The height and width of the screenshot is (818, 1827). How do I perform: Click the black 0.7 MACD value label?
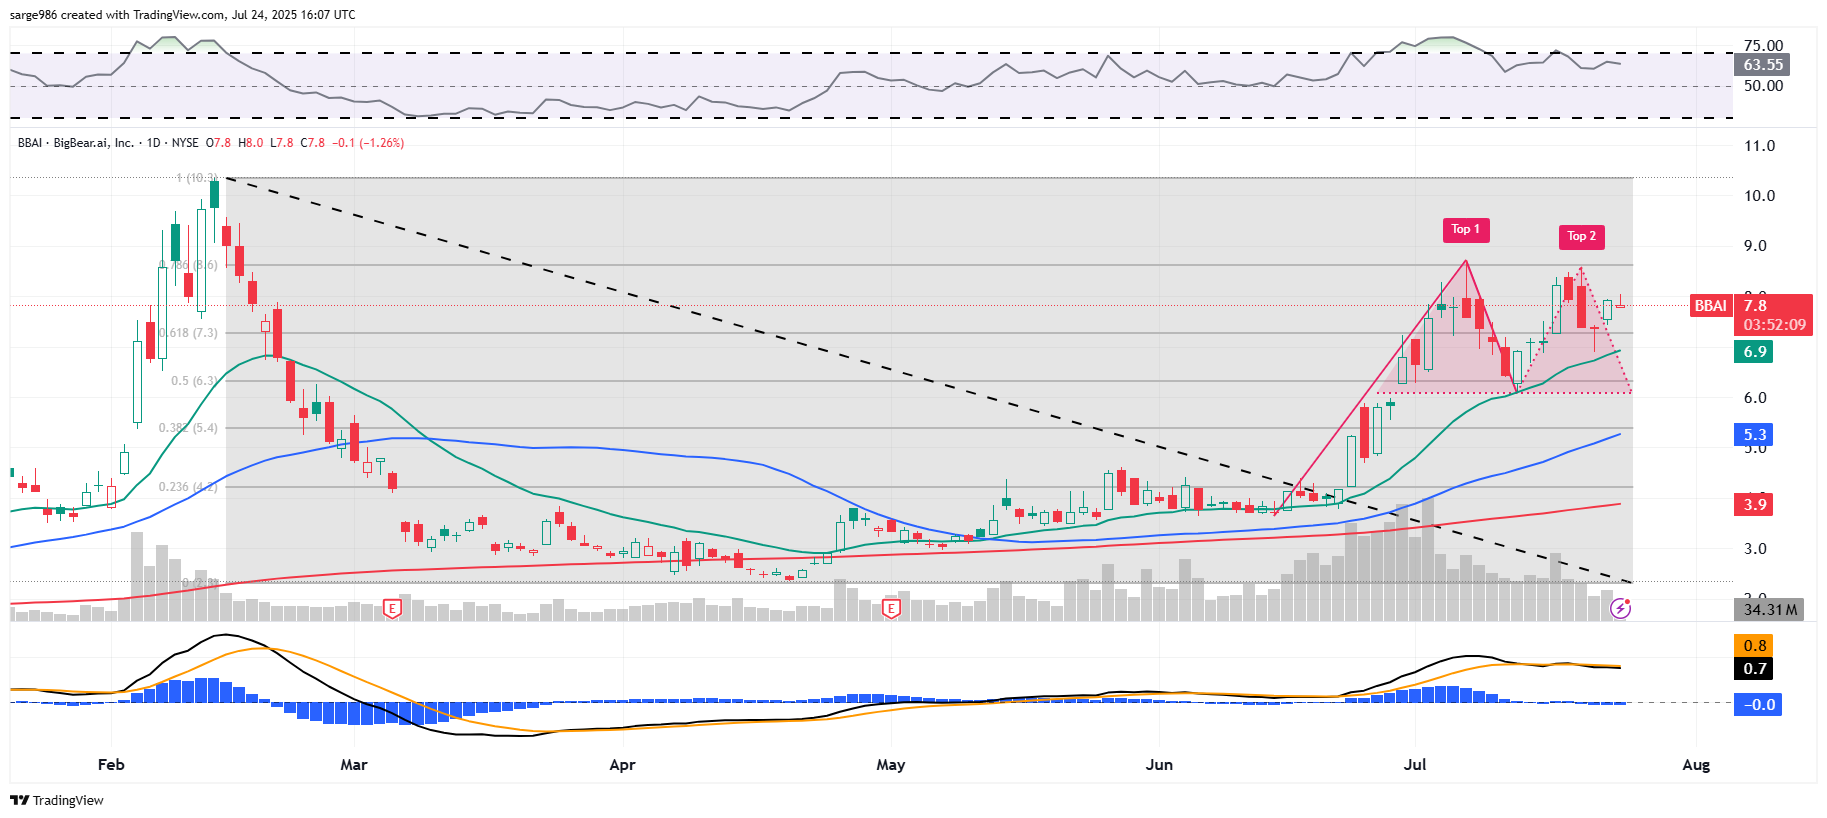[1755, 669]
